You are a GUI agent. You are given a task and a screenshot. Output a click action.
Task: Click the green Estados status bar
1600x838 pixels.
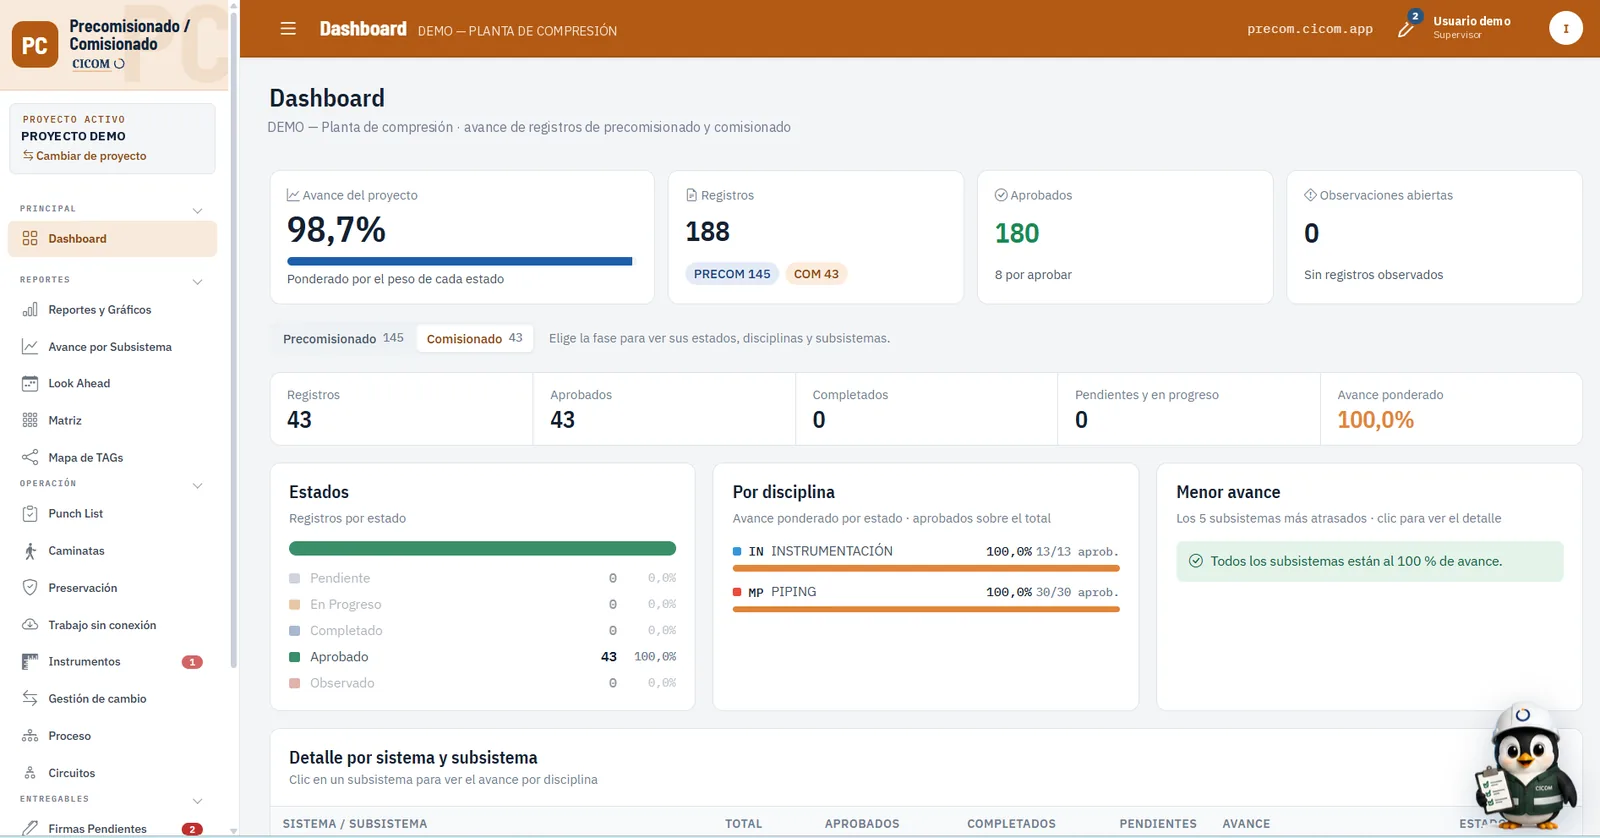pos(482,548)
